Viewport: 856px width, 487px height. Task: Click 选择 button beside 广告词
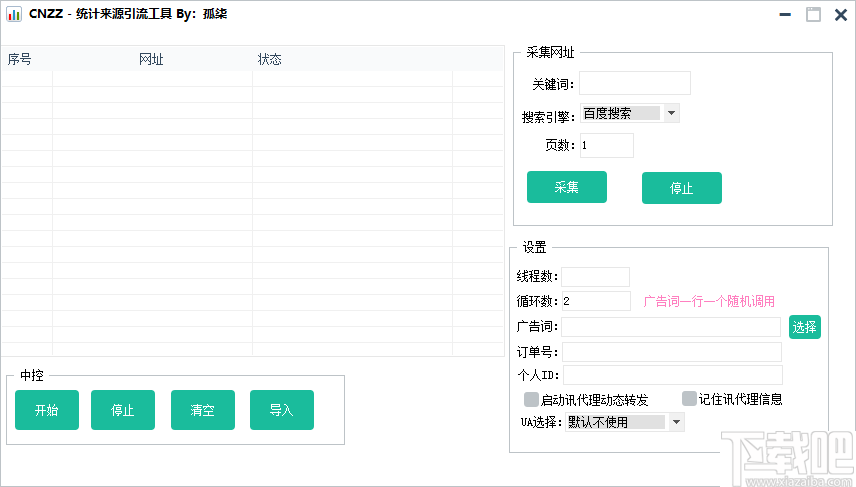(805, 326)
